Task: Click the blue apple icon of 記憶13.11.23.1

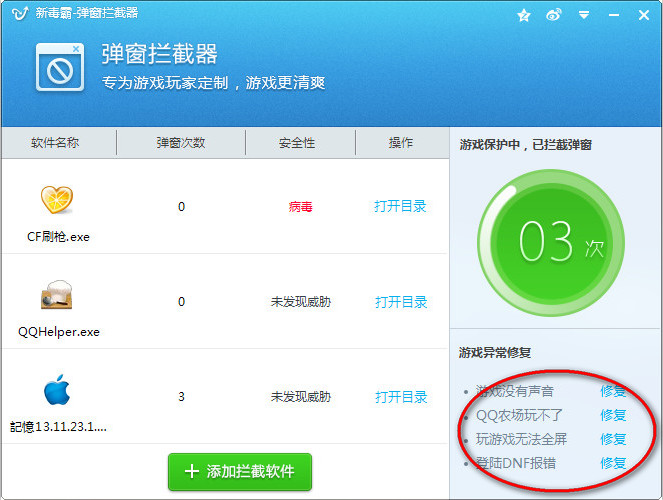Action: pos(57,389)
